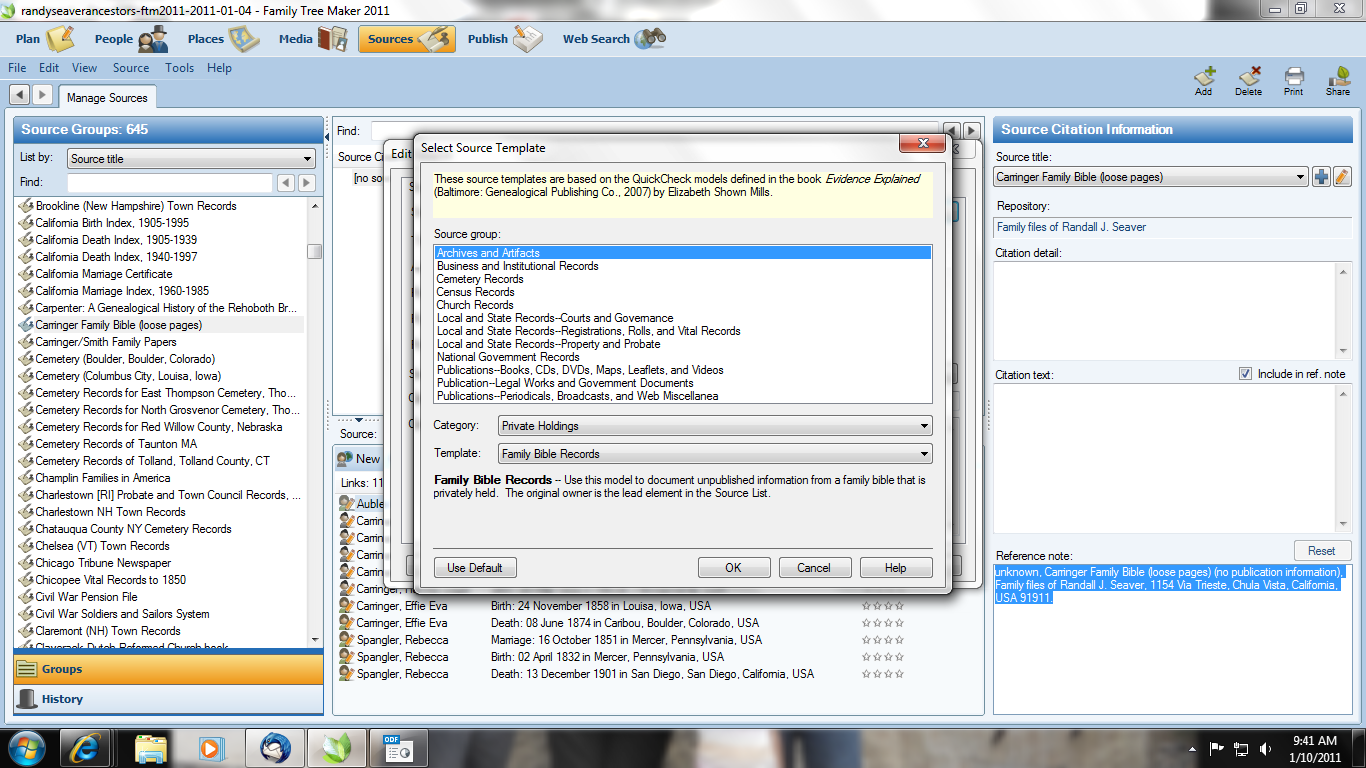Image resolution: width=1366 pixels, height=768 pixels.
Task: Click the Windows Start button
Action: point(26,747)
